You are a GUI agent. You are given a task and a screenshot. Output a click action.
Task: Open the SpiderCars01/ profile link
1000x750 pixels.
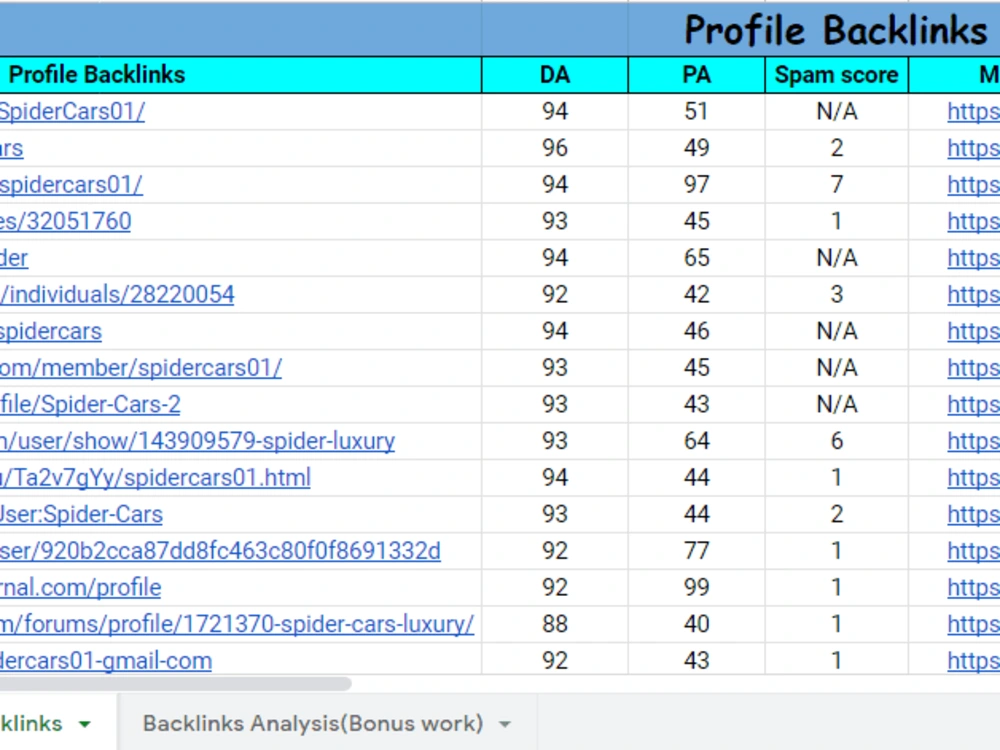tap(72, 112)
